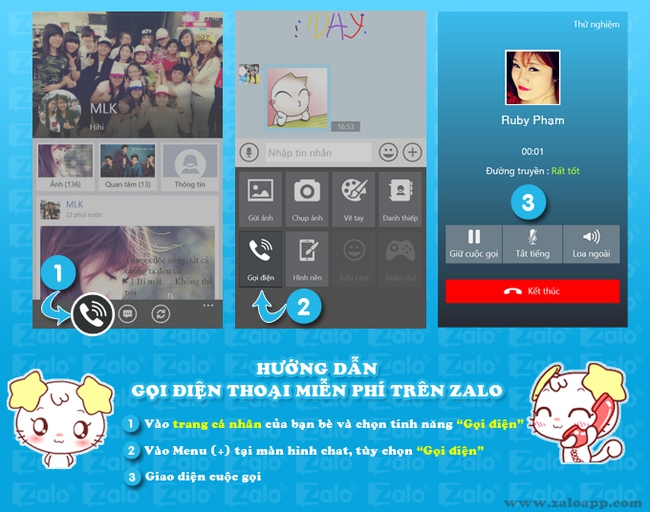Open the MLK group cover photo
Viewport: 650px width, 512px height.
[127, 75]
